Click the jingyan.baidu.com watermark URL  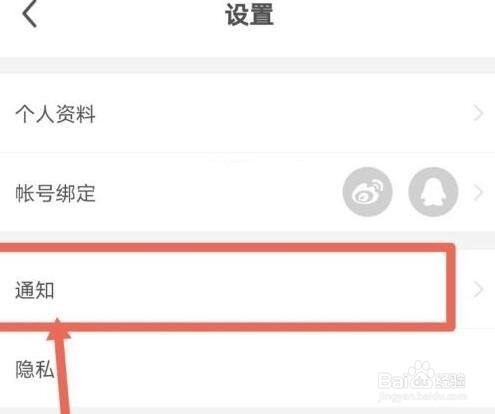pyautogui.click(x=422, y=396)
